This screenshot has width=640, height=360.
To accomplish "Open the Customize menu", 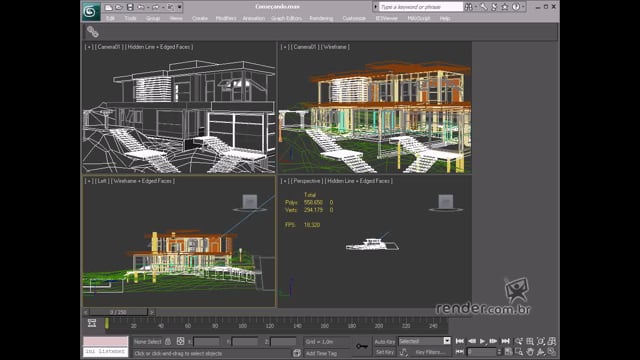I will (x=354, y=18).
